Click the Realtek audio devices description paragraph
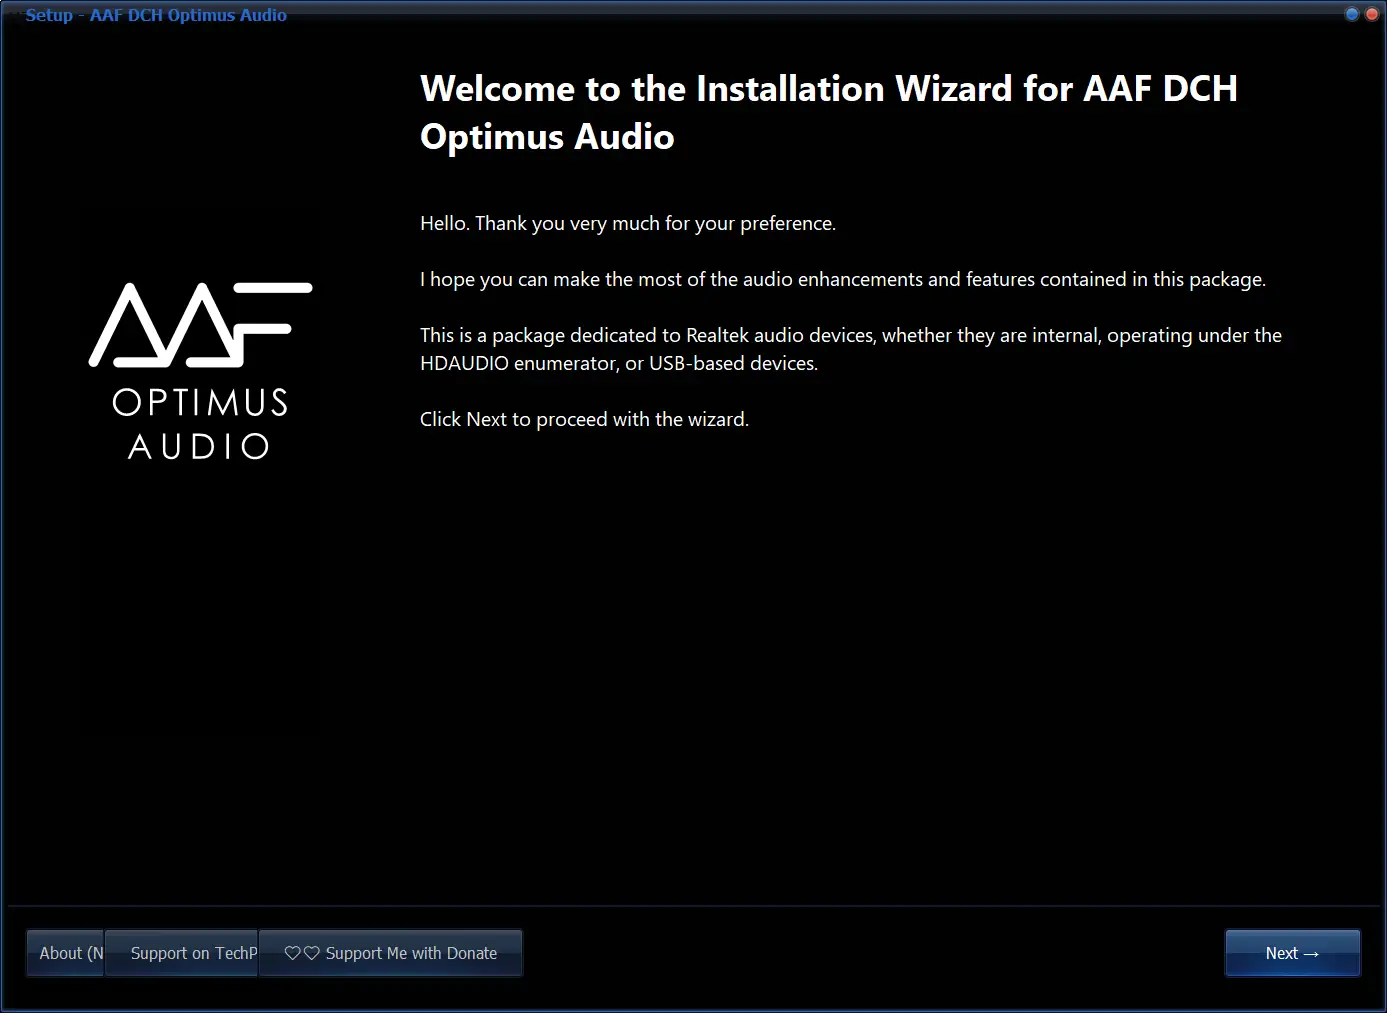1387x1013 pixels. [x=851, y=349]
